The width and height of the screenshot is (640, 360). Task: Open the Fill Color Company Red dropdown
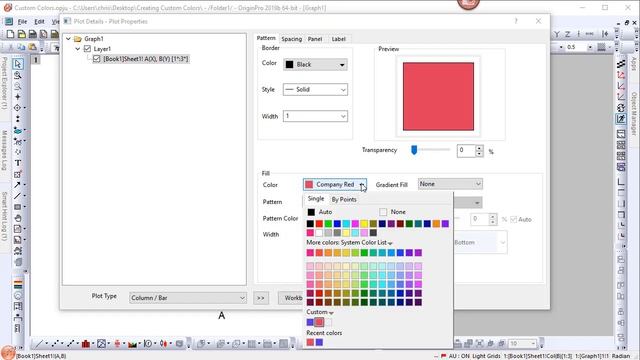pyautogui.click(x=335, y=184)
